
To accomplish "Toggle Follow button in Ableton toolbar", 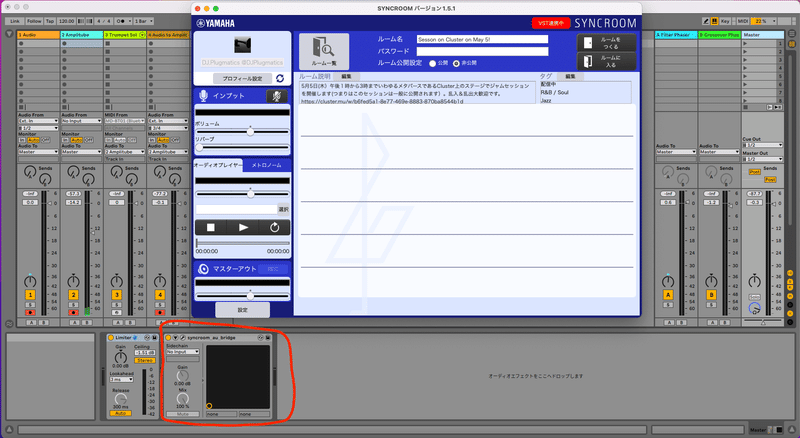I will [34, 21].
